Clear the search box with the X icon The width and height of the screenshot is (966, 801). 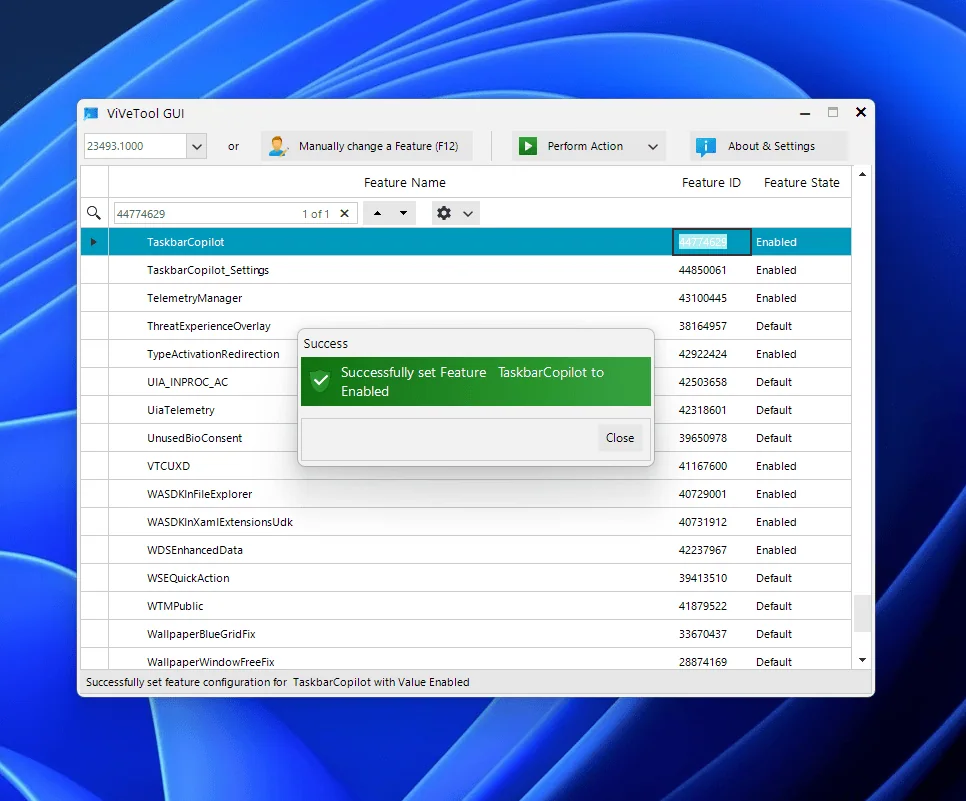pyautogui.click(x=344, y=212)
